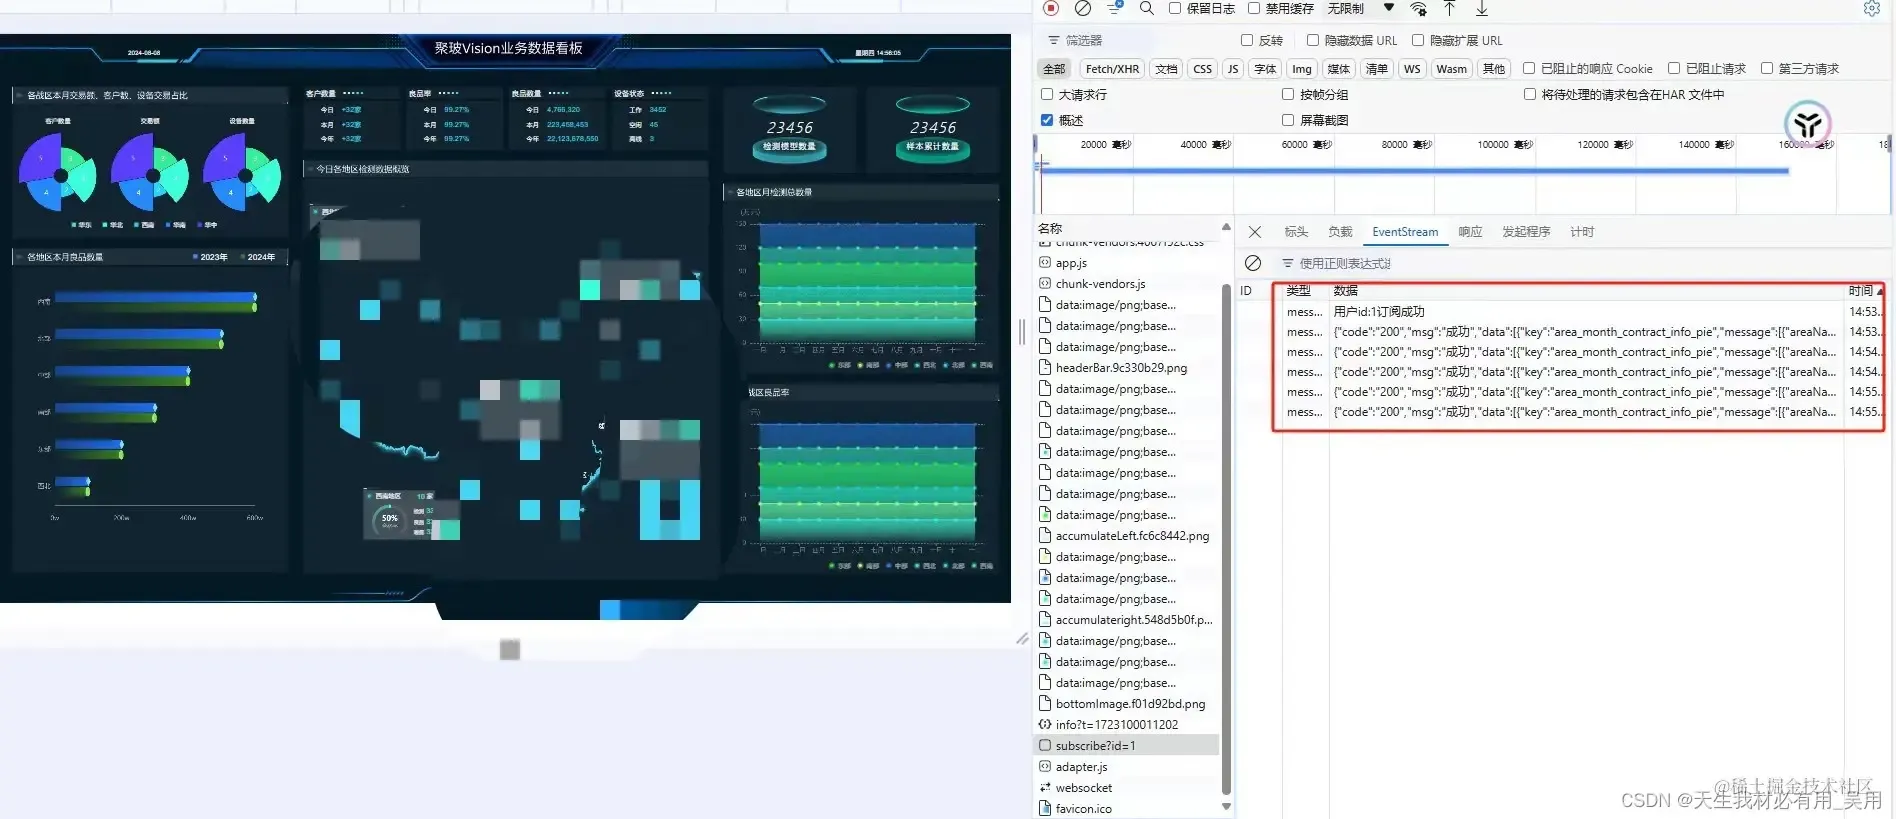Click the request list vertical scrollbar
The width and height of the screenshot is (1896, 819).
coord(1226,540)
